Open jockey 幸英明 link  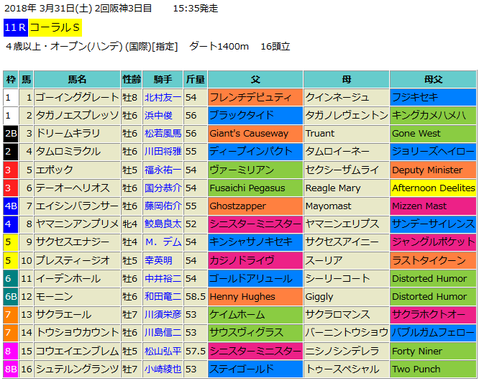coord(158,260)
